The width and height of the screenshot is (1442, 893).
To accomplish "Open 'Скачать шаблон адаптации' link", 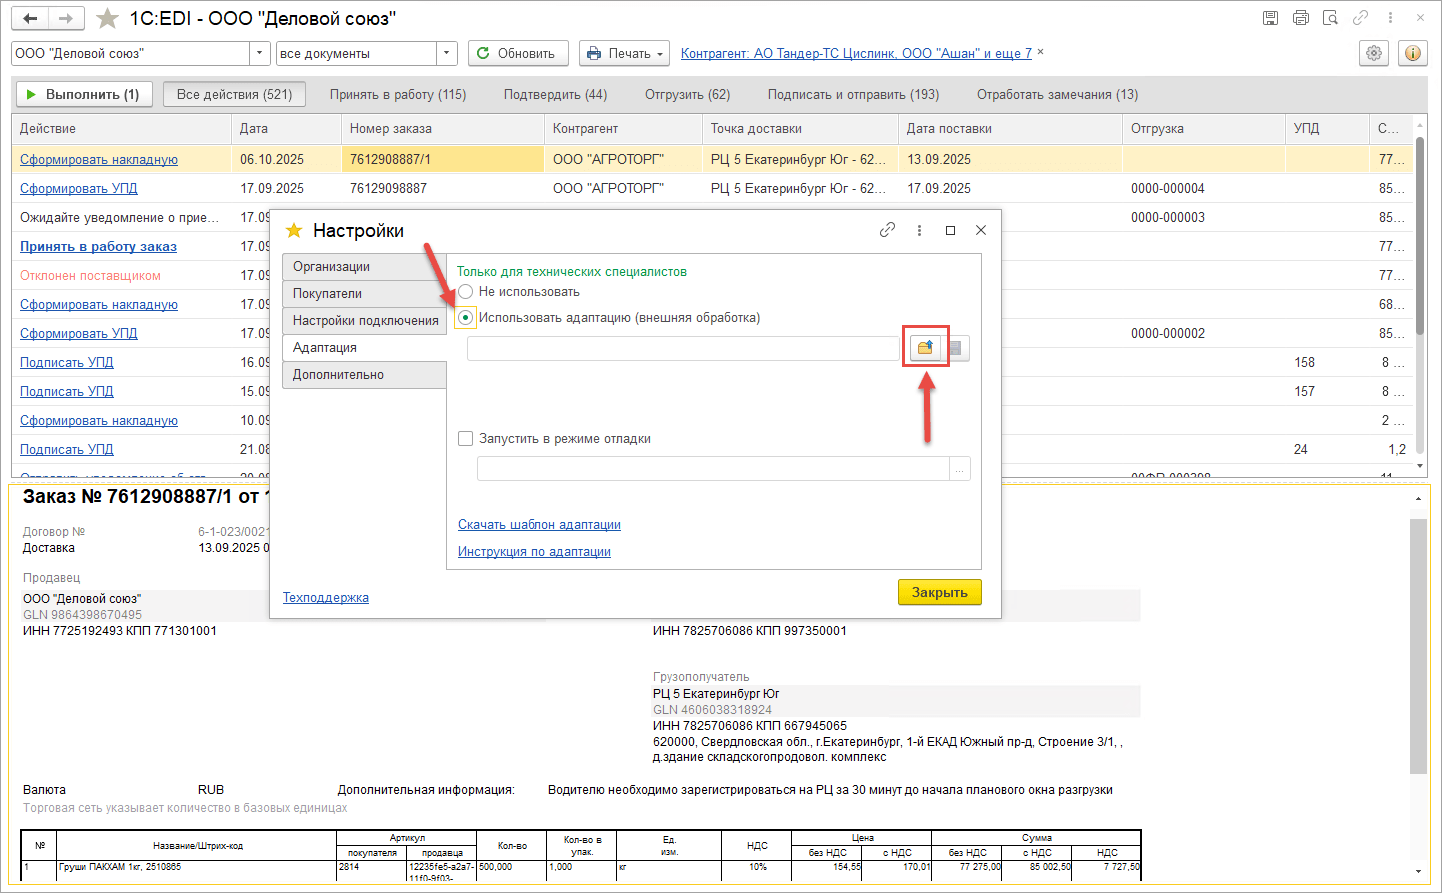I will click(x=539, y=524).
